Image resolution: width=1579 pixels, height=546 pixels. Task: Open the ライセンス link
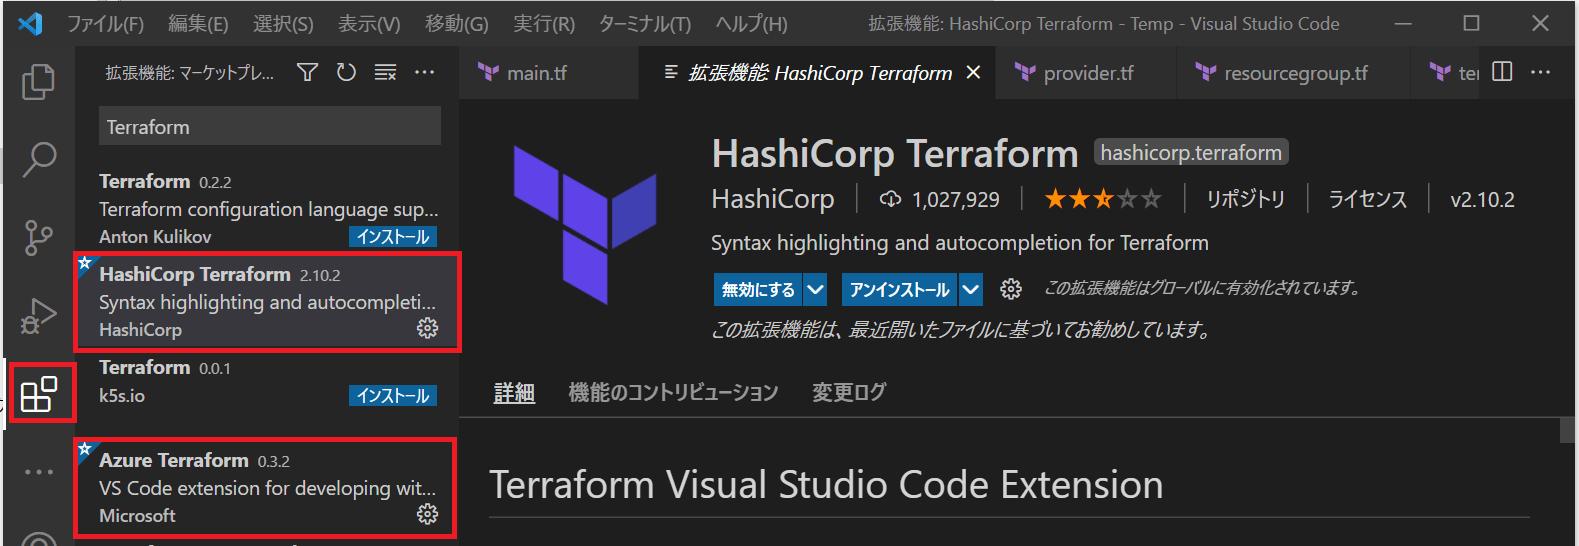pos(1367,199)
